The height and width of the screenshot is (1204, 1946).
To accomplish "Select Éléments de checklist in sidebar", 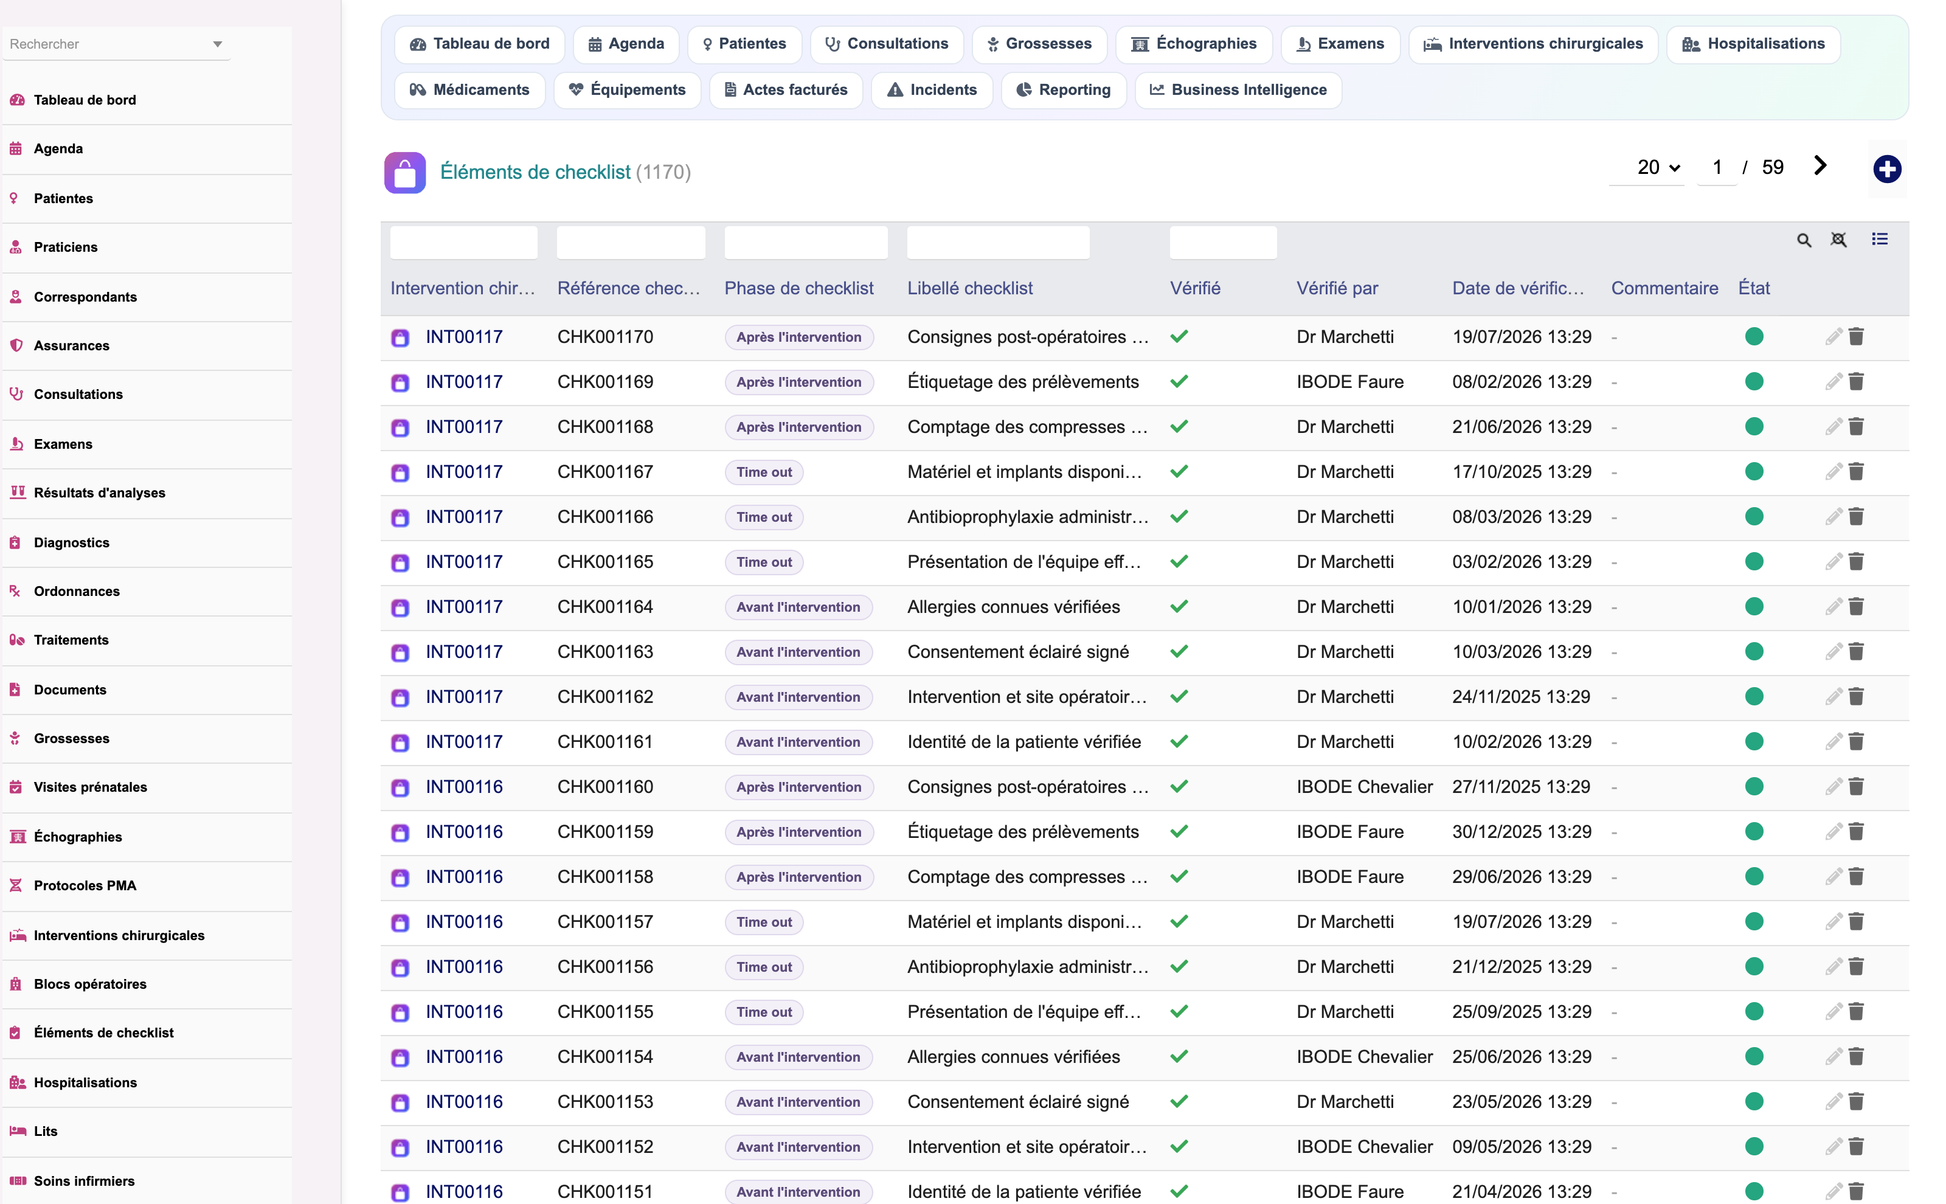I will (104, 1033).
